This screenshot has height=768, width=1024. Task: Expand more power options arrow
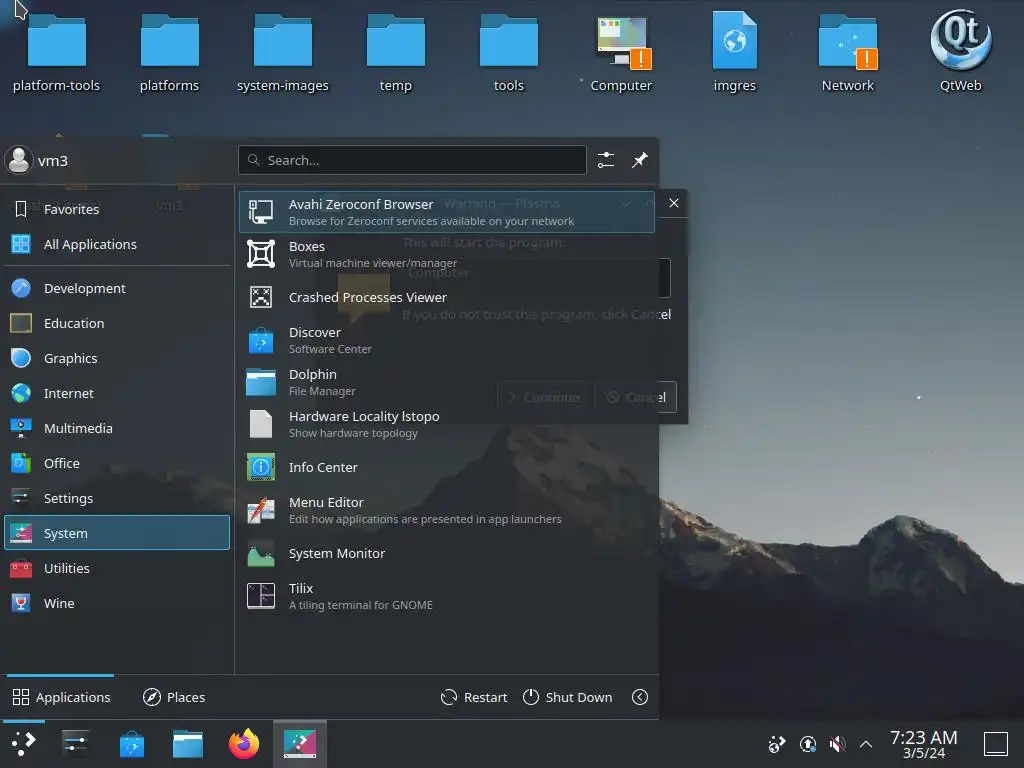tap(640, 697)
